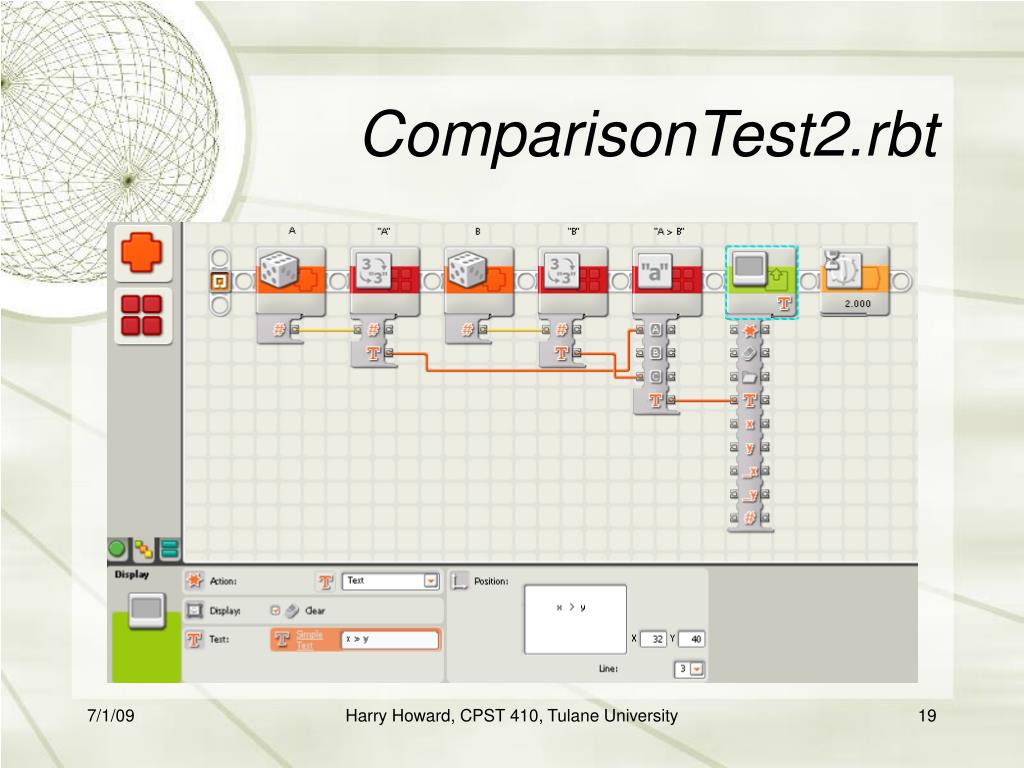The image size is (1024, 768).
Task: Click the Y position field showing 40
Action: 691,639
